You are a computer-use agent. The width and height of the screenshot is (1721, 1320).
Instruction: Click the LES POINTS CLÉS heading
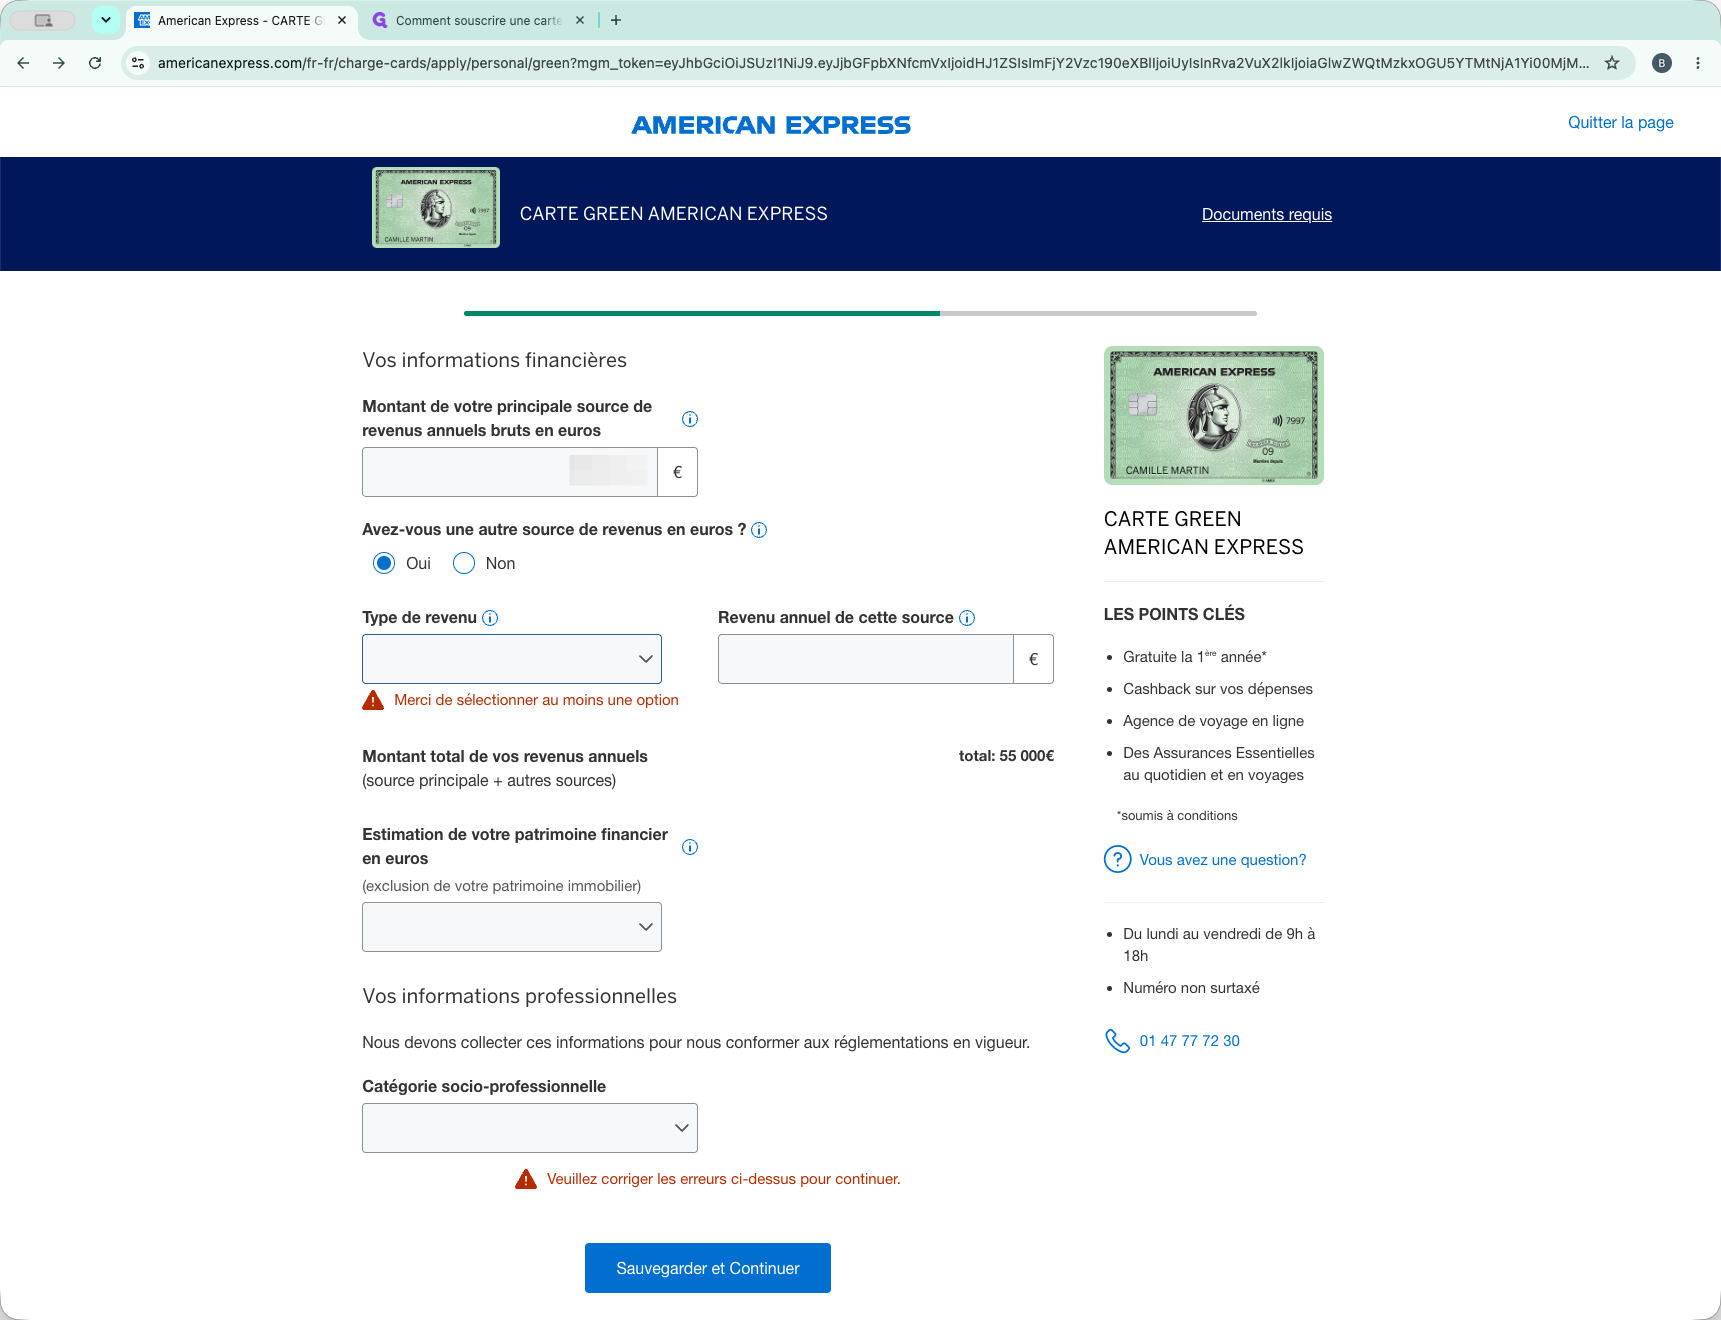pyautogui.click(x=1174, y=614)
